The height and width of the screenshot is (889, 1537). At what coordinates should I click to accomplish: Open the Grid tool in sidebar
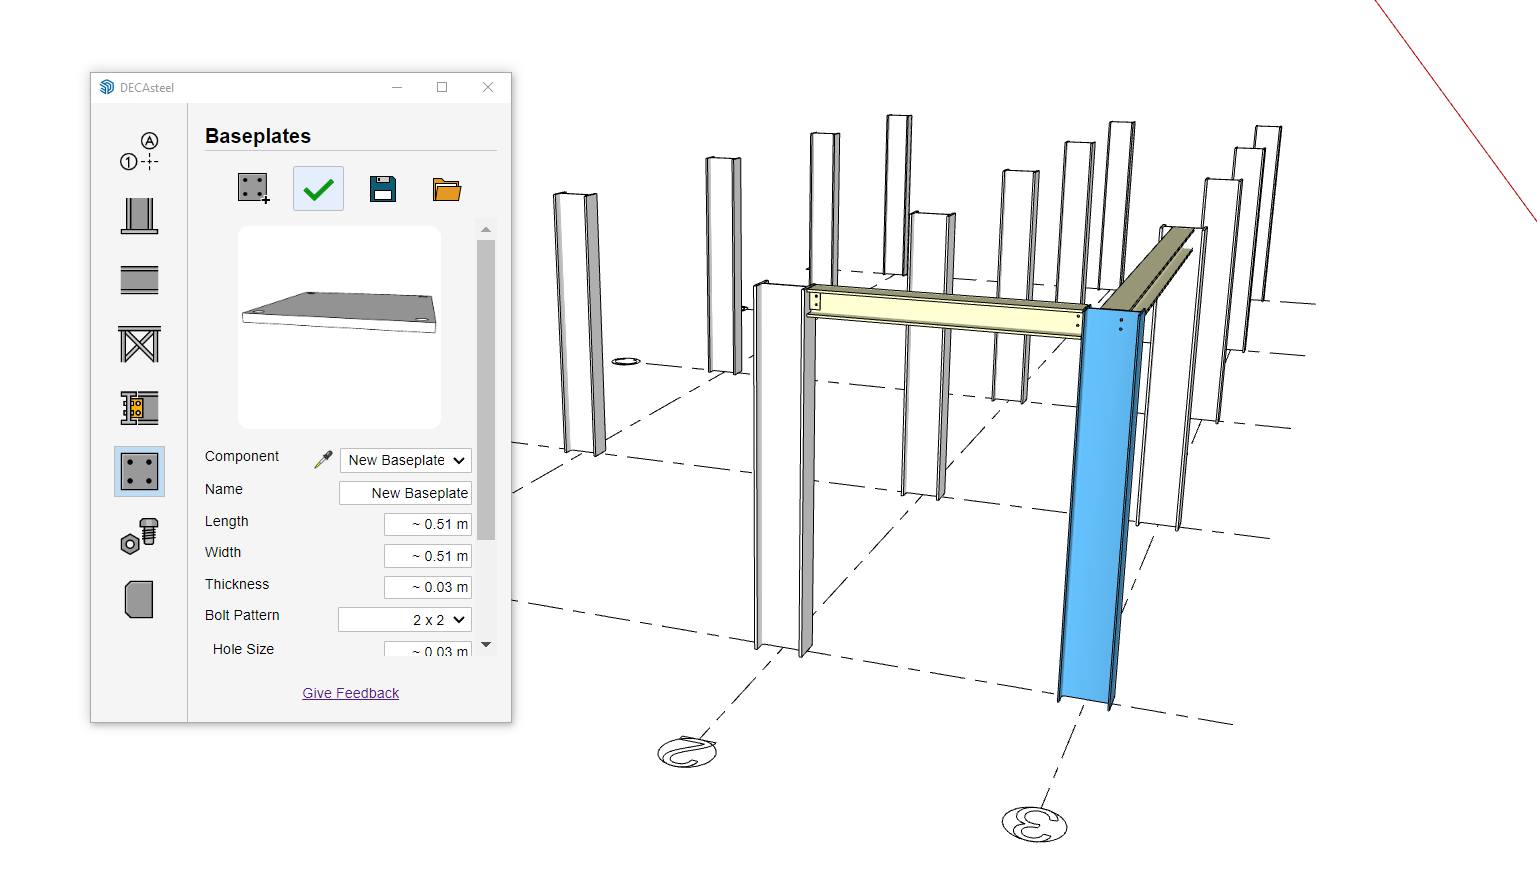click(x=139, y=152)
